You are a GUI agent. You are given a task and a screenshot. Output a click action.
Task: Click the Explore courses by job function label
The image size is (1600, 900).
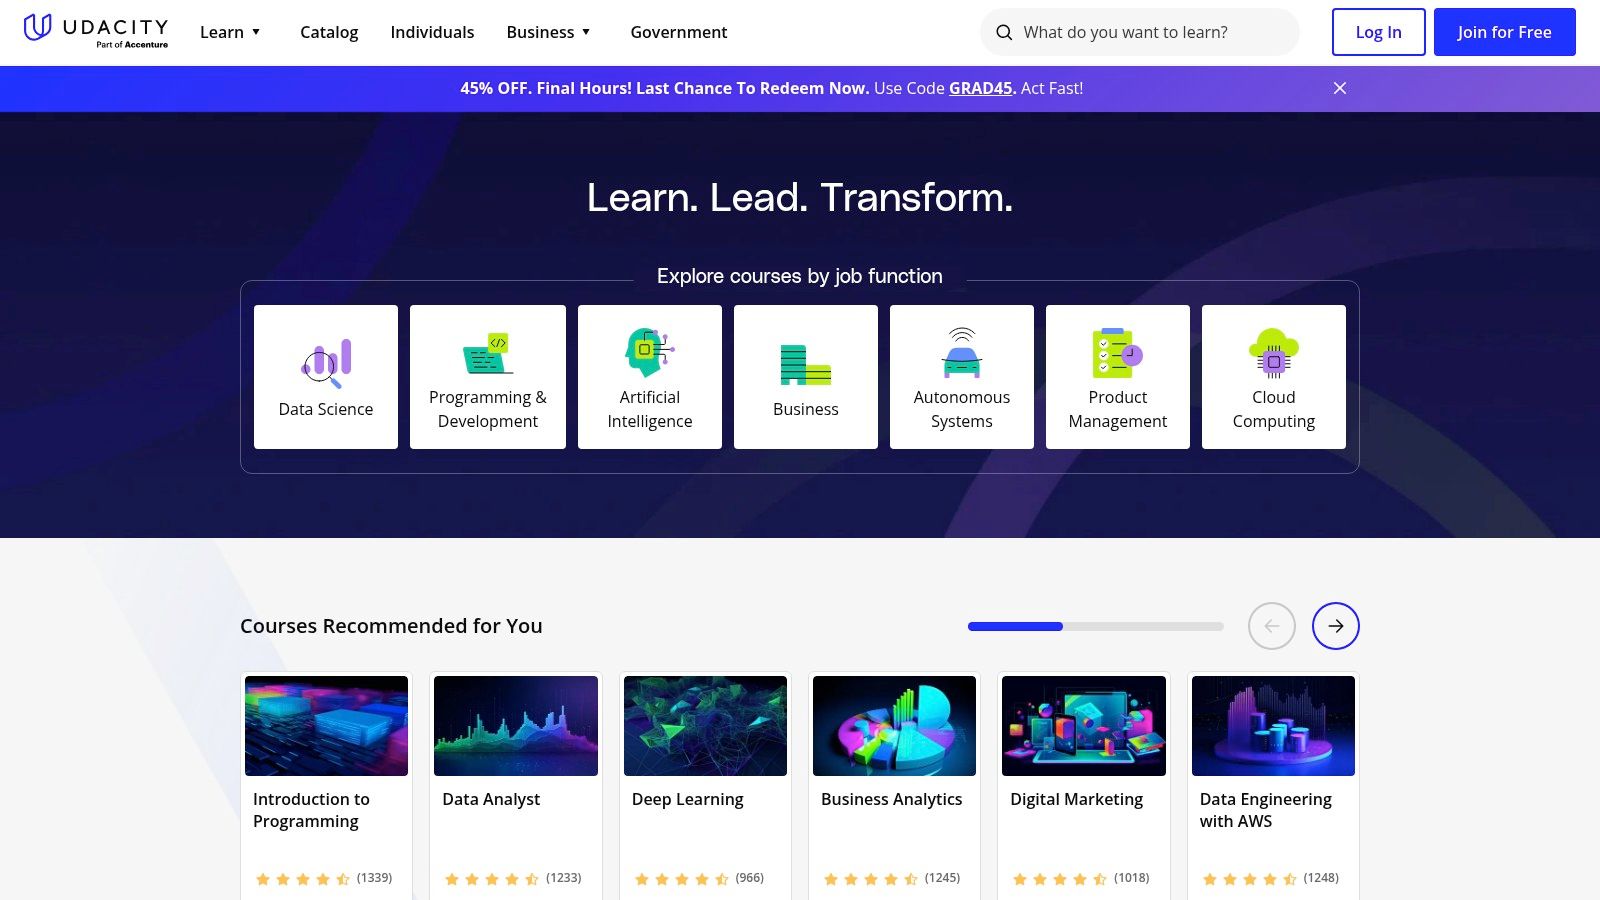(x=800, y=276)
